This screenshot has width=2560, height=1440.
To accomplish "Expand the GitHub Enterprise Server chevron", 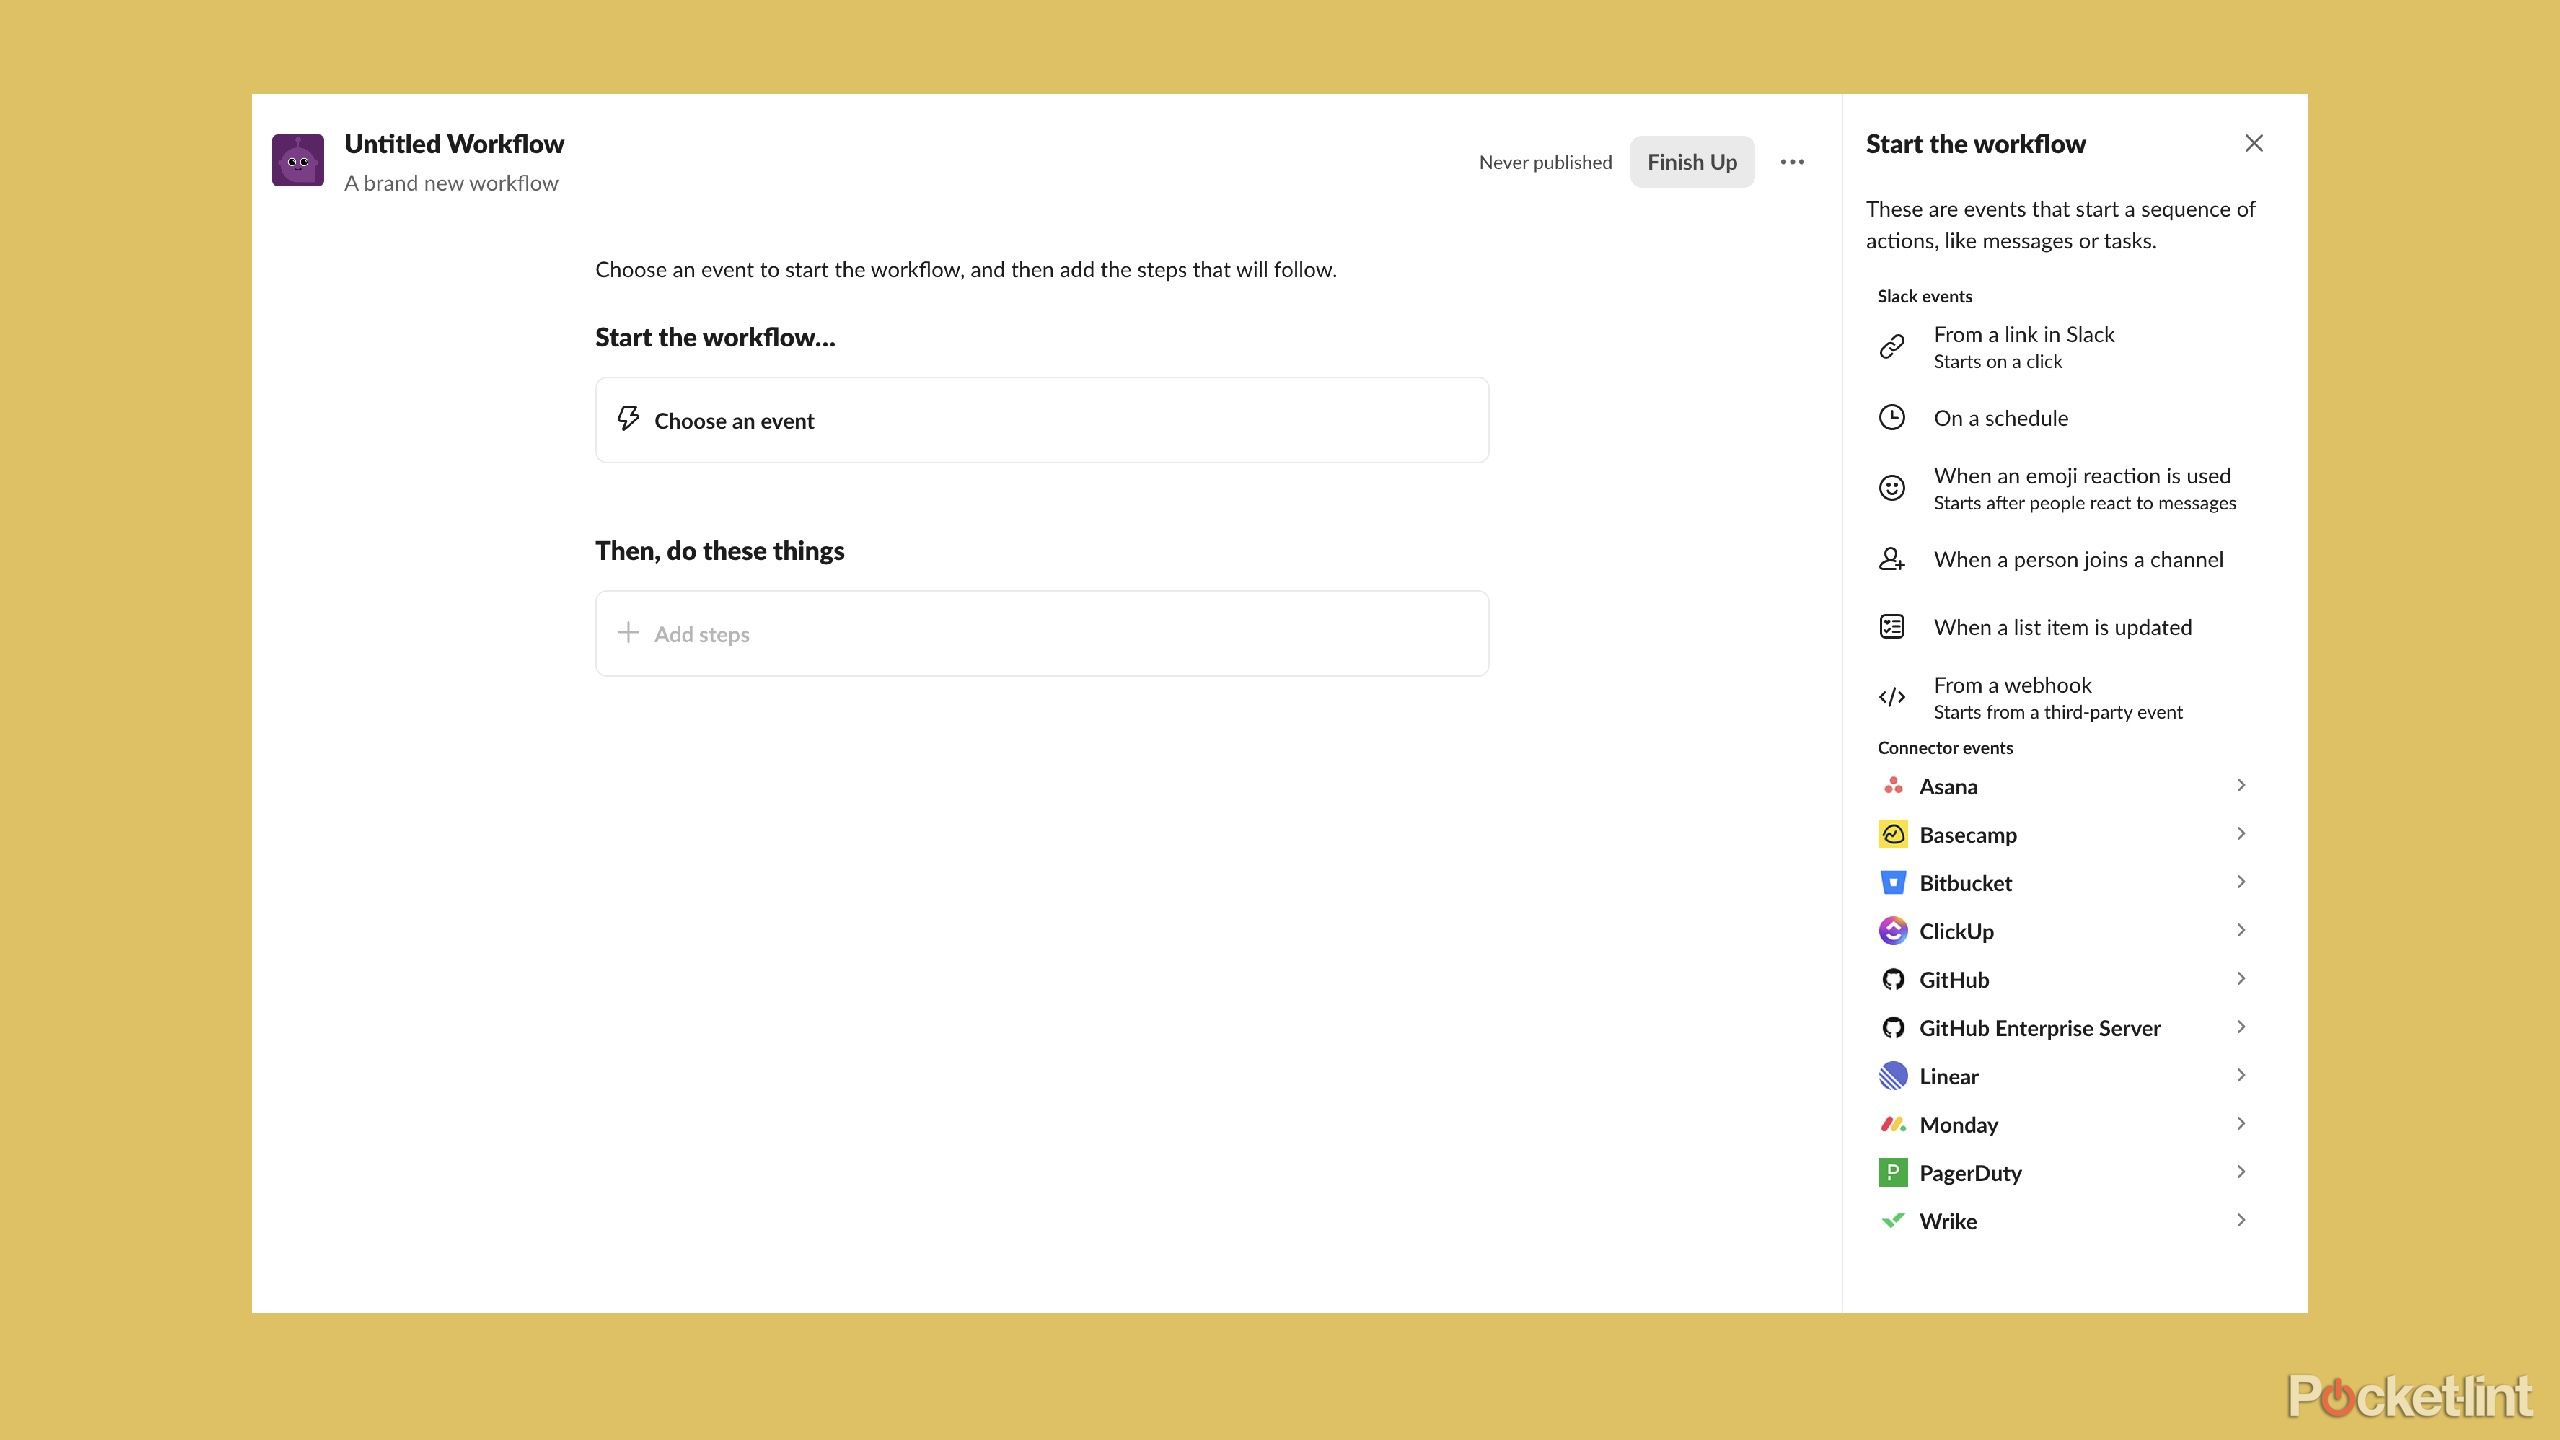I will (x=2241, y=1027).
